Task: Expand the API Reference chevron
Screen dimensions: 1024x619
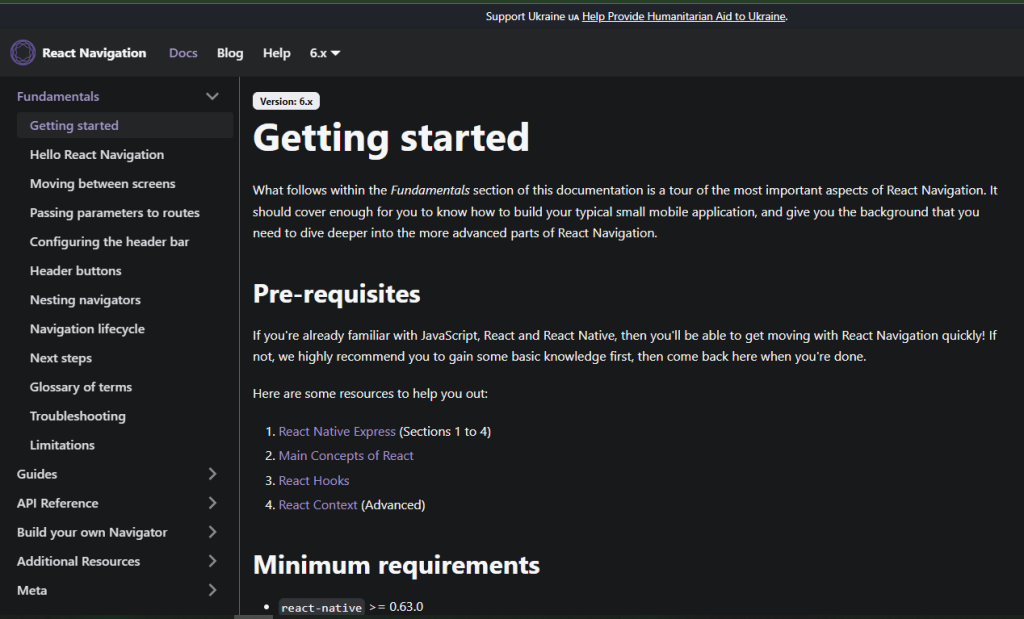Action: (x=212, y=503)
